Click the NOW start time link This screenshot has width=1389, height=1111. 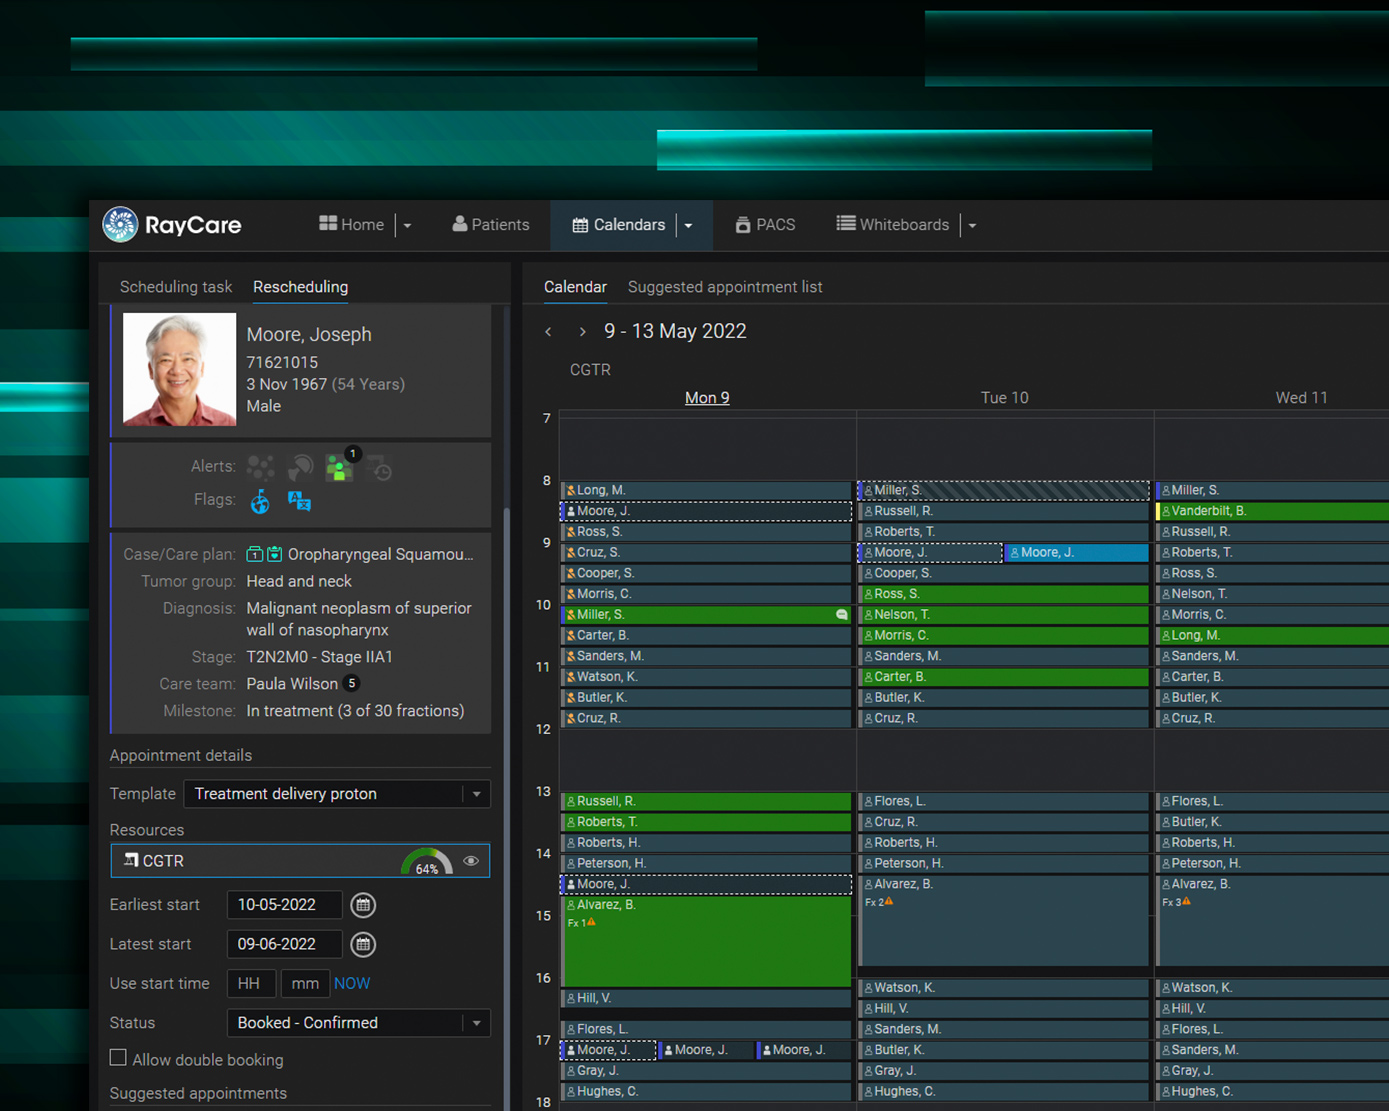pyautogui.click(x=352, y=984)
